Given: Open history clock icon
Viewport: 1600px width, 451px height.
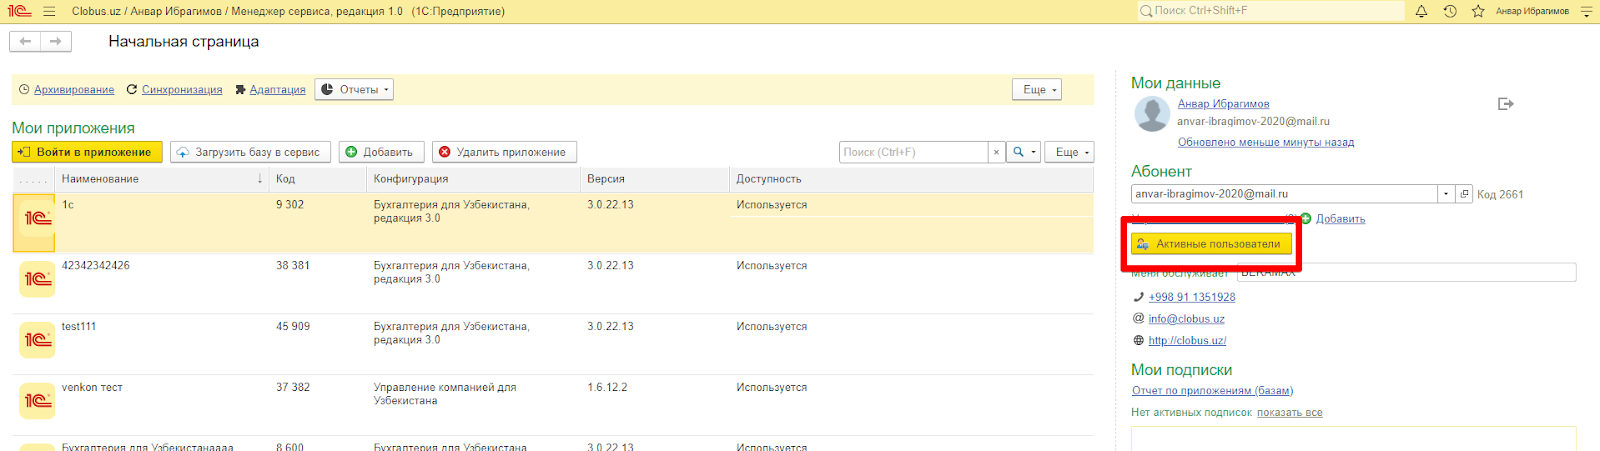Looking at the screenshot, I should click(1450, 12).
